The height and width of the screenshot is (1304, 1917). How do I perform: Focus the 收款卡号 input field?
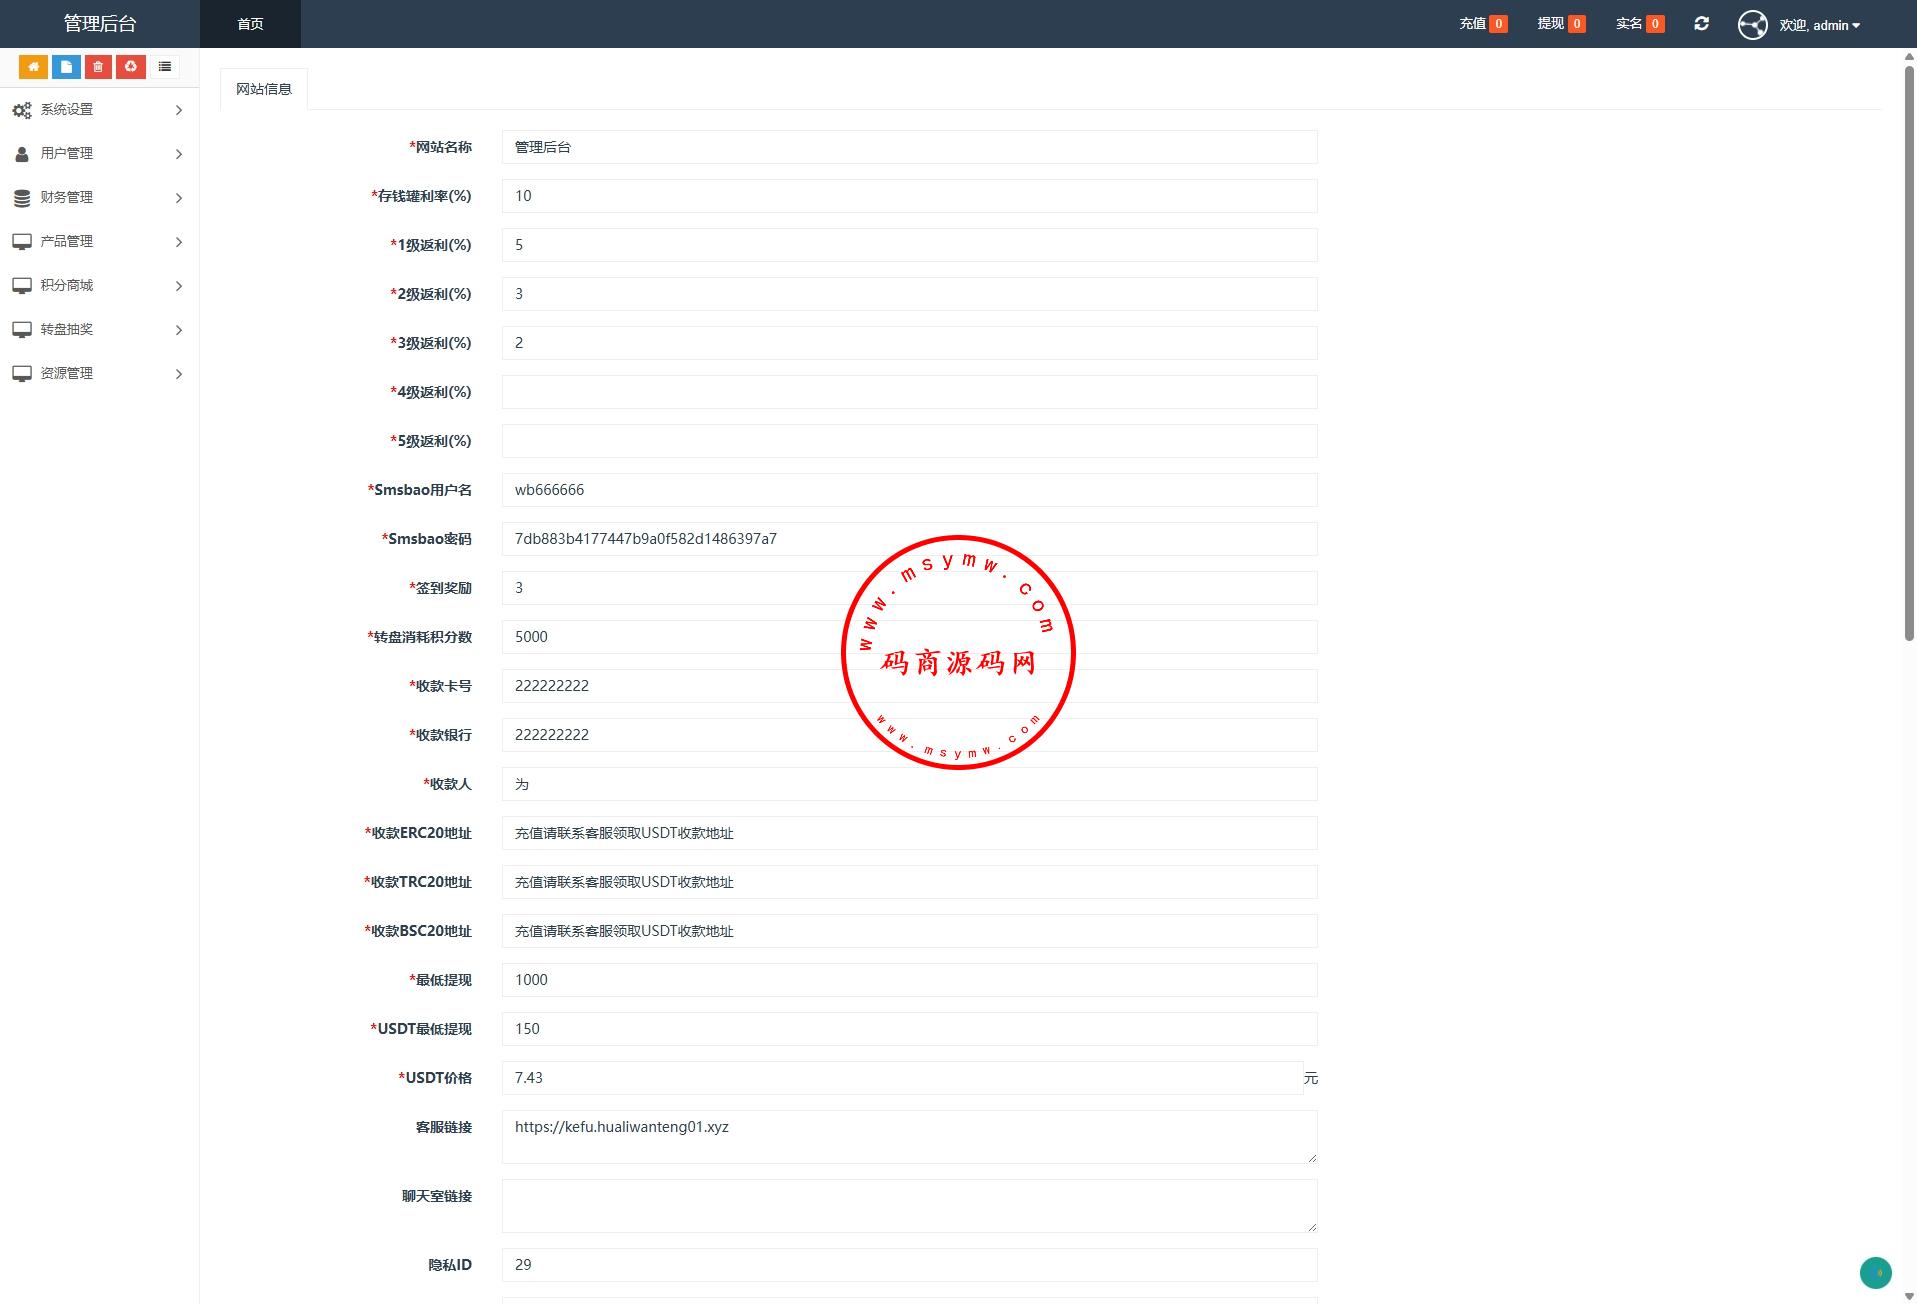pos(909,686)
